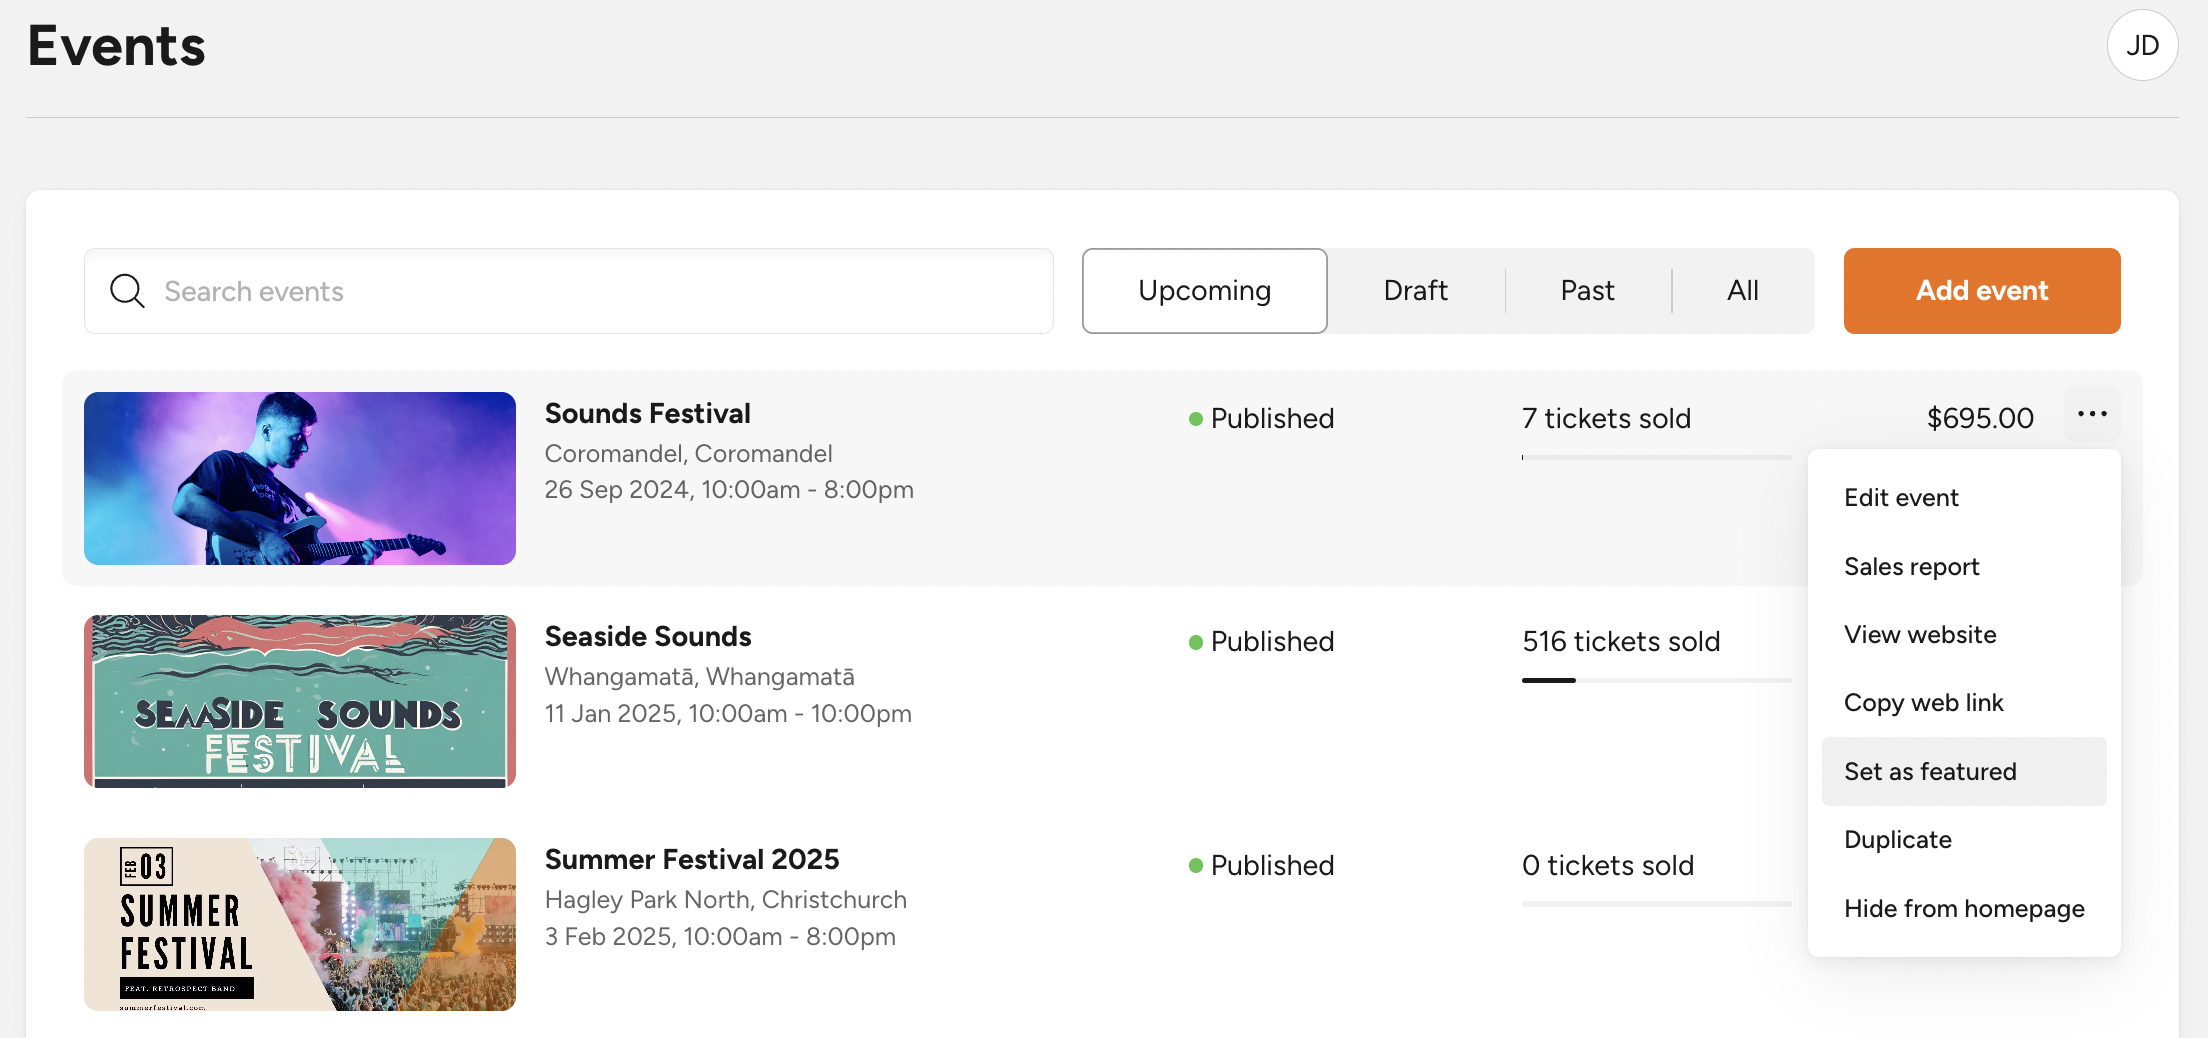
Task: Click Hide from homepage option
Action: (x=1964, y=909)
